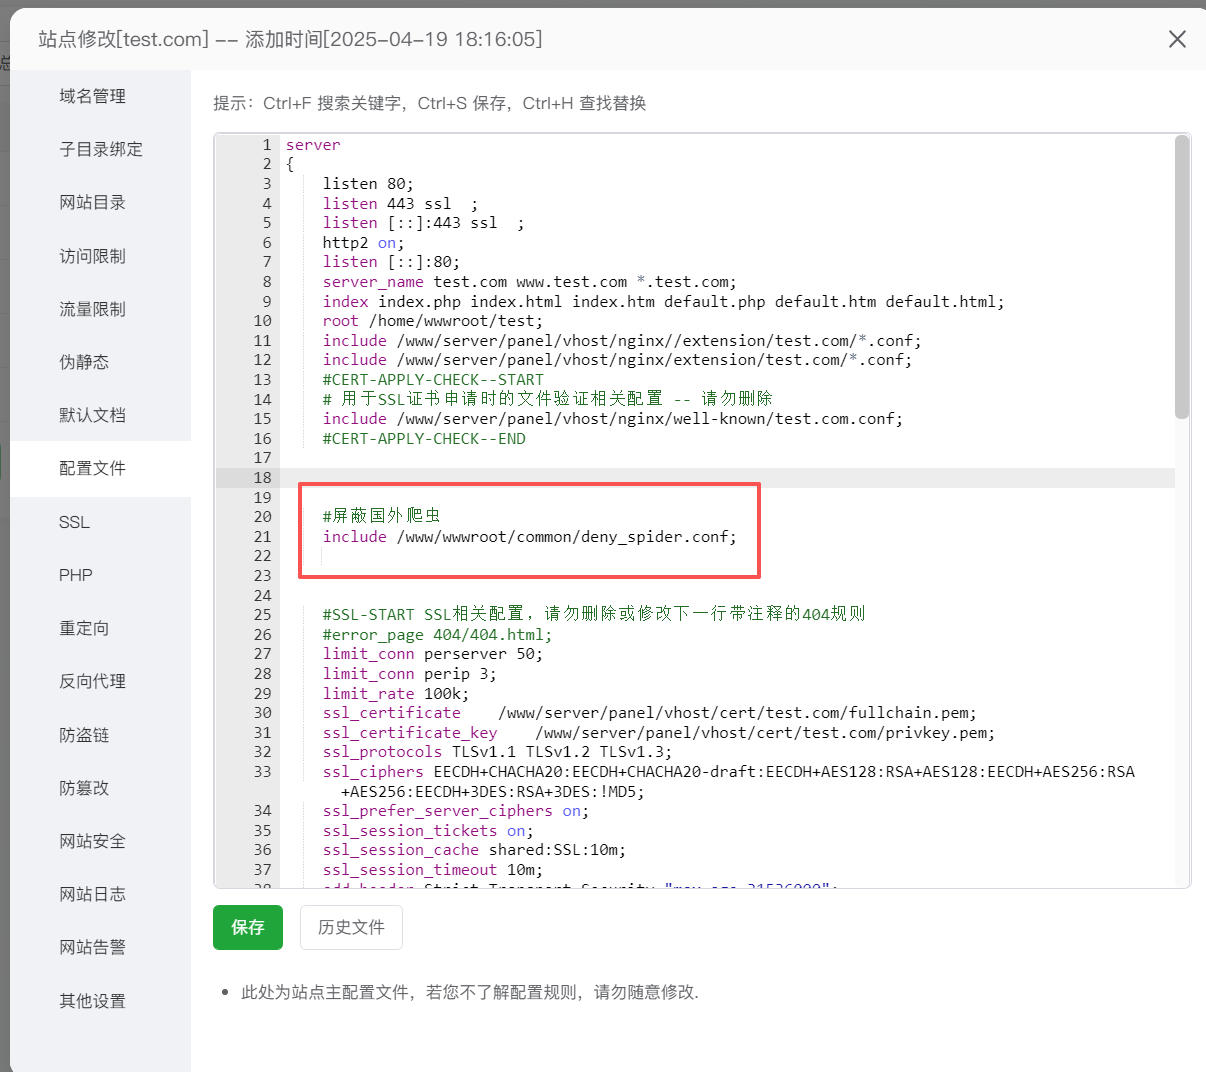
Task: Click the 'ssl_session_timeout 10m;' line
Action: (x=432, y=870)
